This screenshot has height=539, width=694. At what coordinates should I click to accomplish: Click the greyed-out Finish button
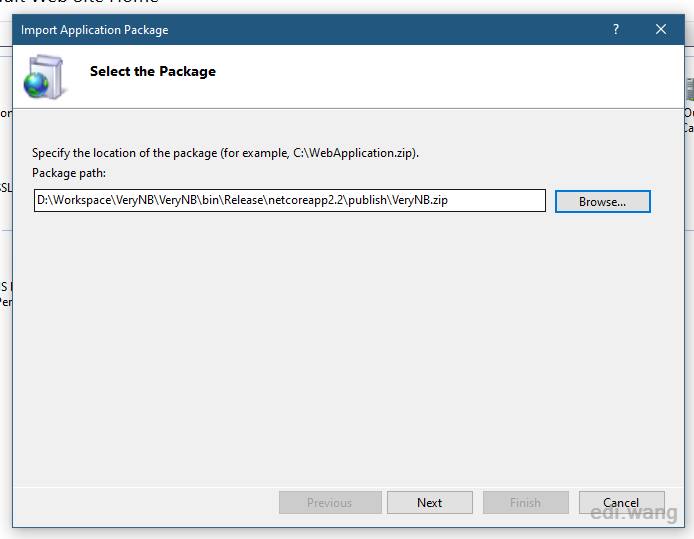click(526, 503)
